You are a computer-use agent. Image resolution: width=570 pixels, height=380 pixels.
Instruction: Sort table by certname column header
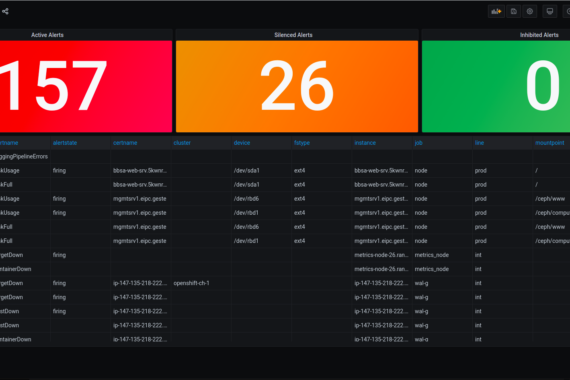(x=125, y=143)
